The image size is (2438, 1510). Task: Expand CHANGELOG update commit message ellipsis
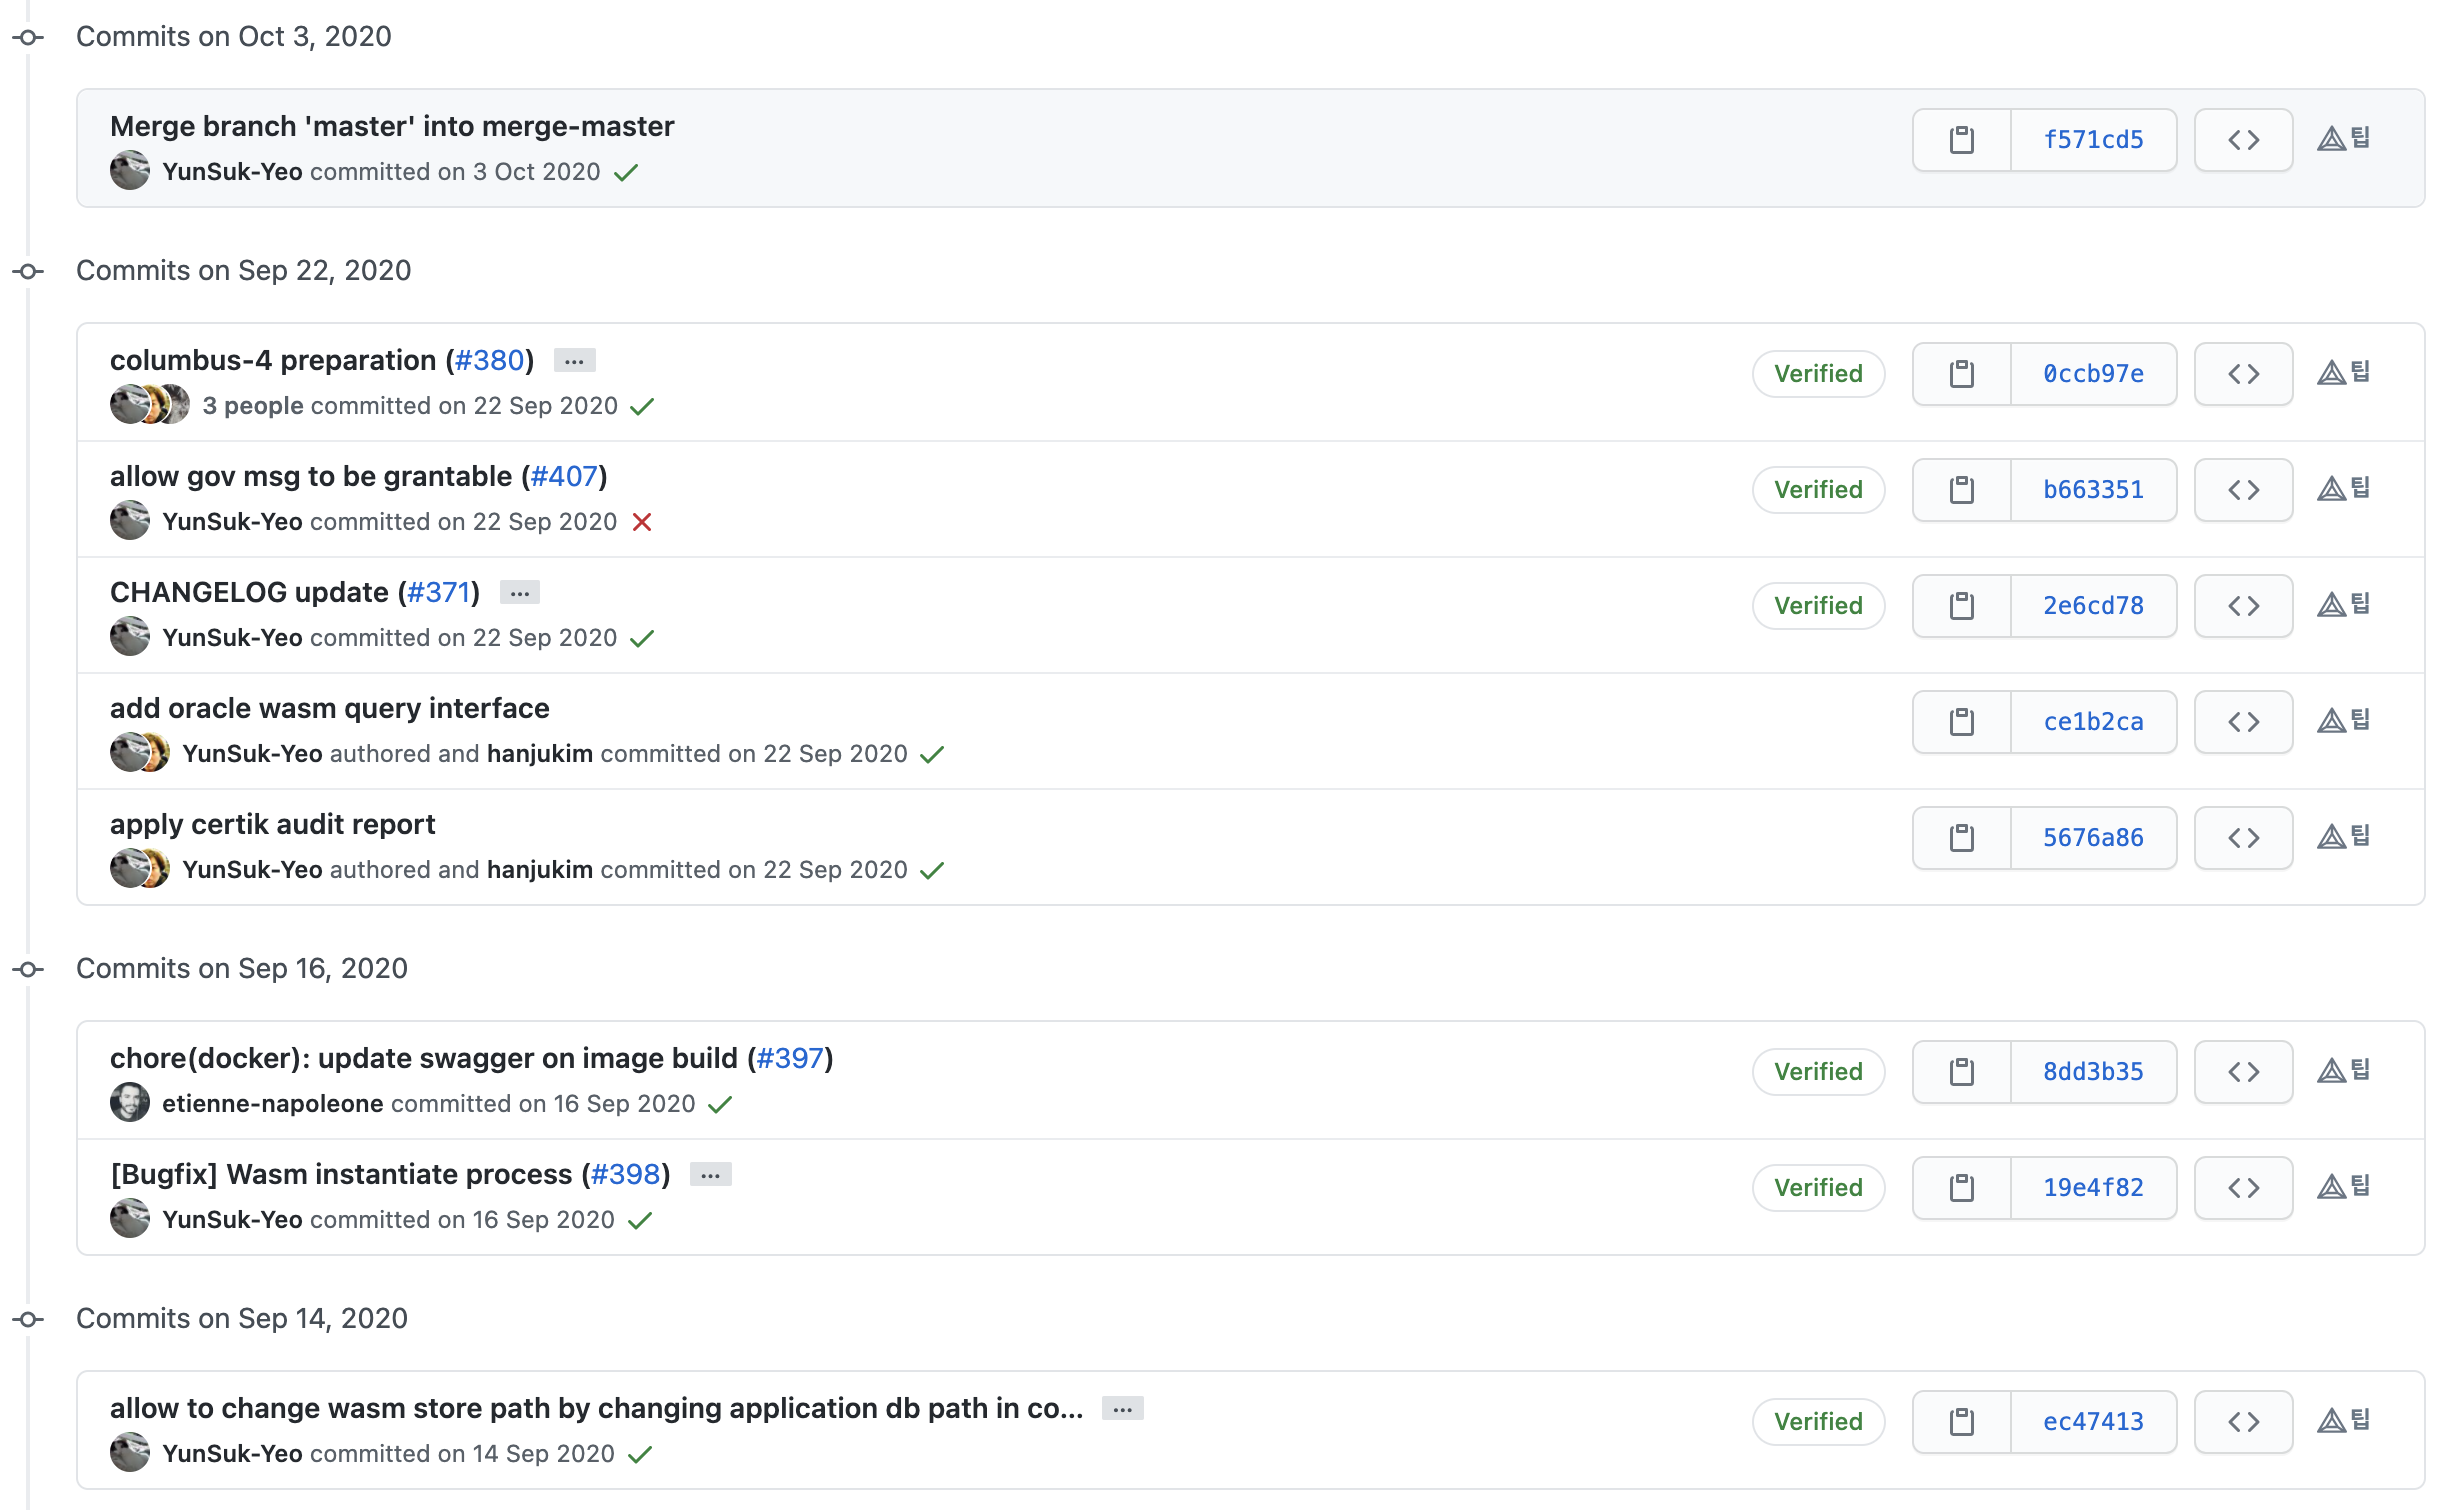[519, 593]
